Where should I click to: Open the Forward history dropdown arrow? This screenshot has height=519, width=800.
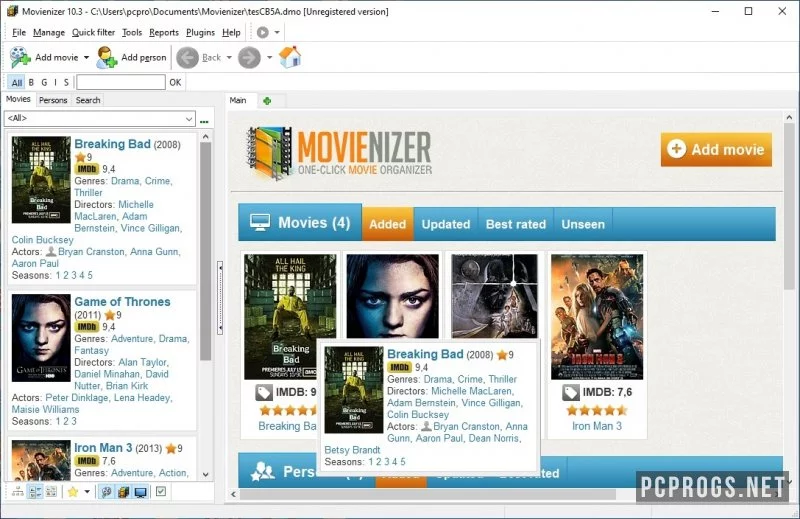click(269, 58)
